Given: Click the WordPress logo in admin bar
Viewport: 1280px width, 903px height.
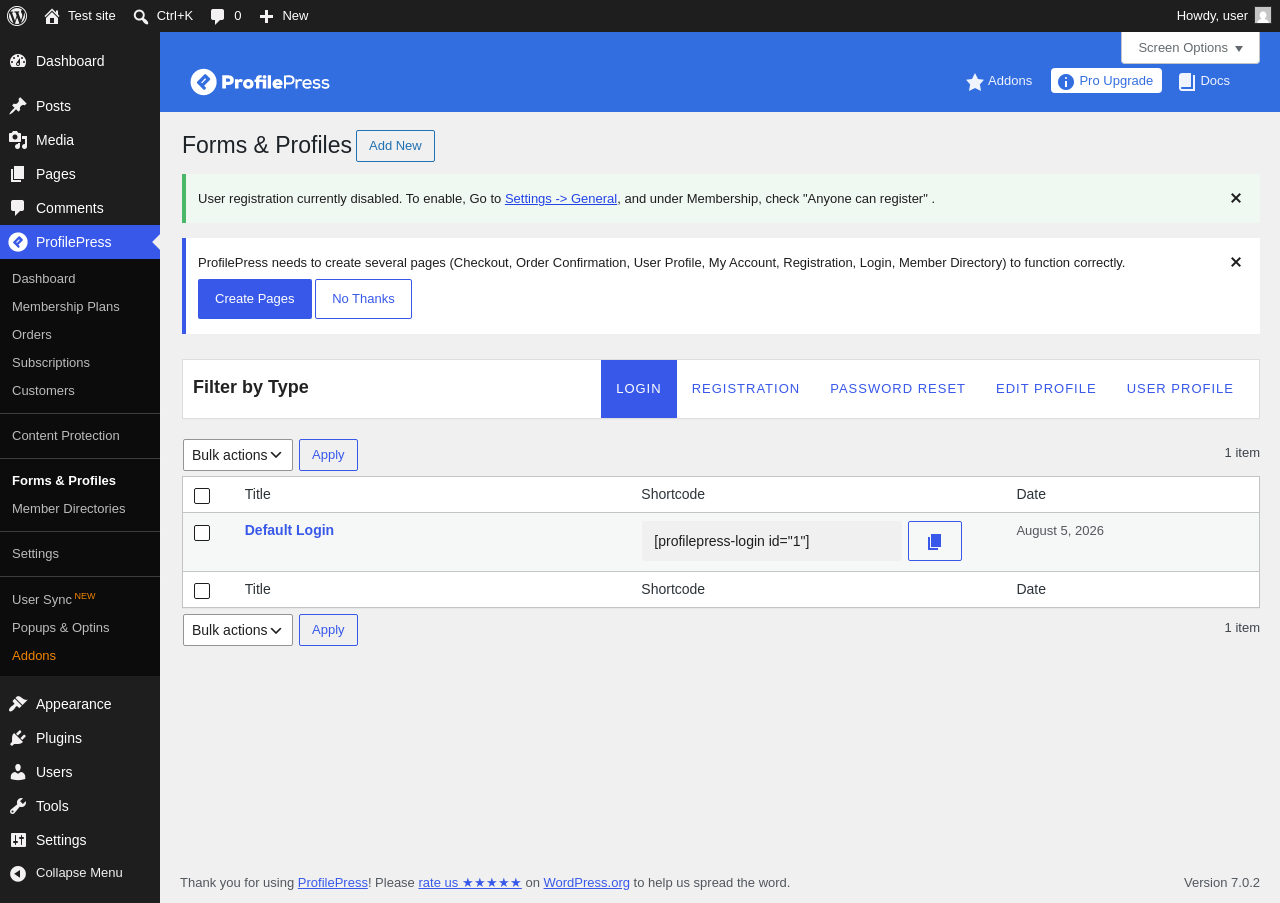Looking at the screenshot, I should coord(17,16).
